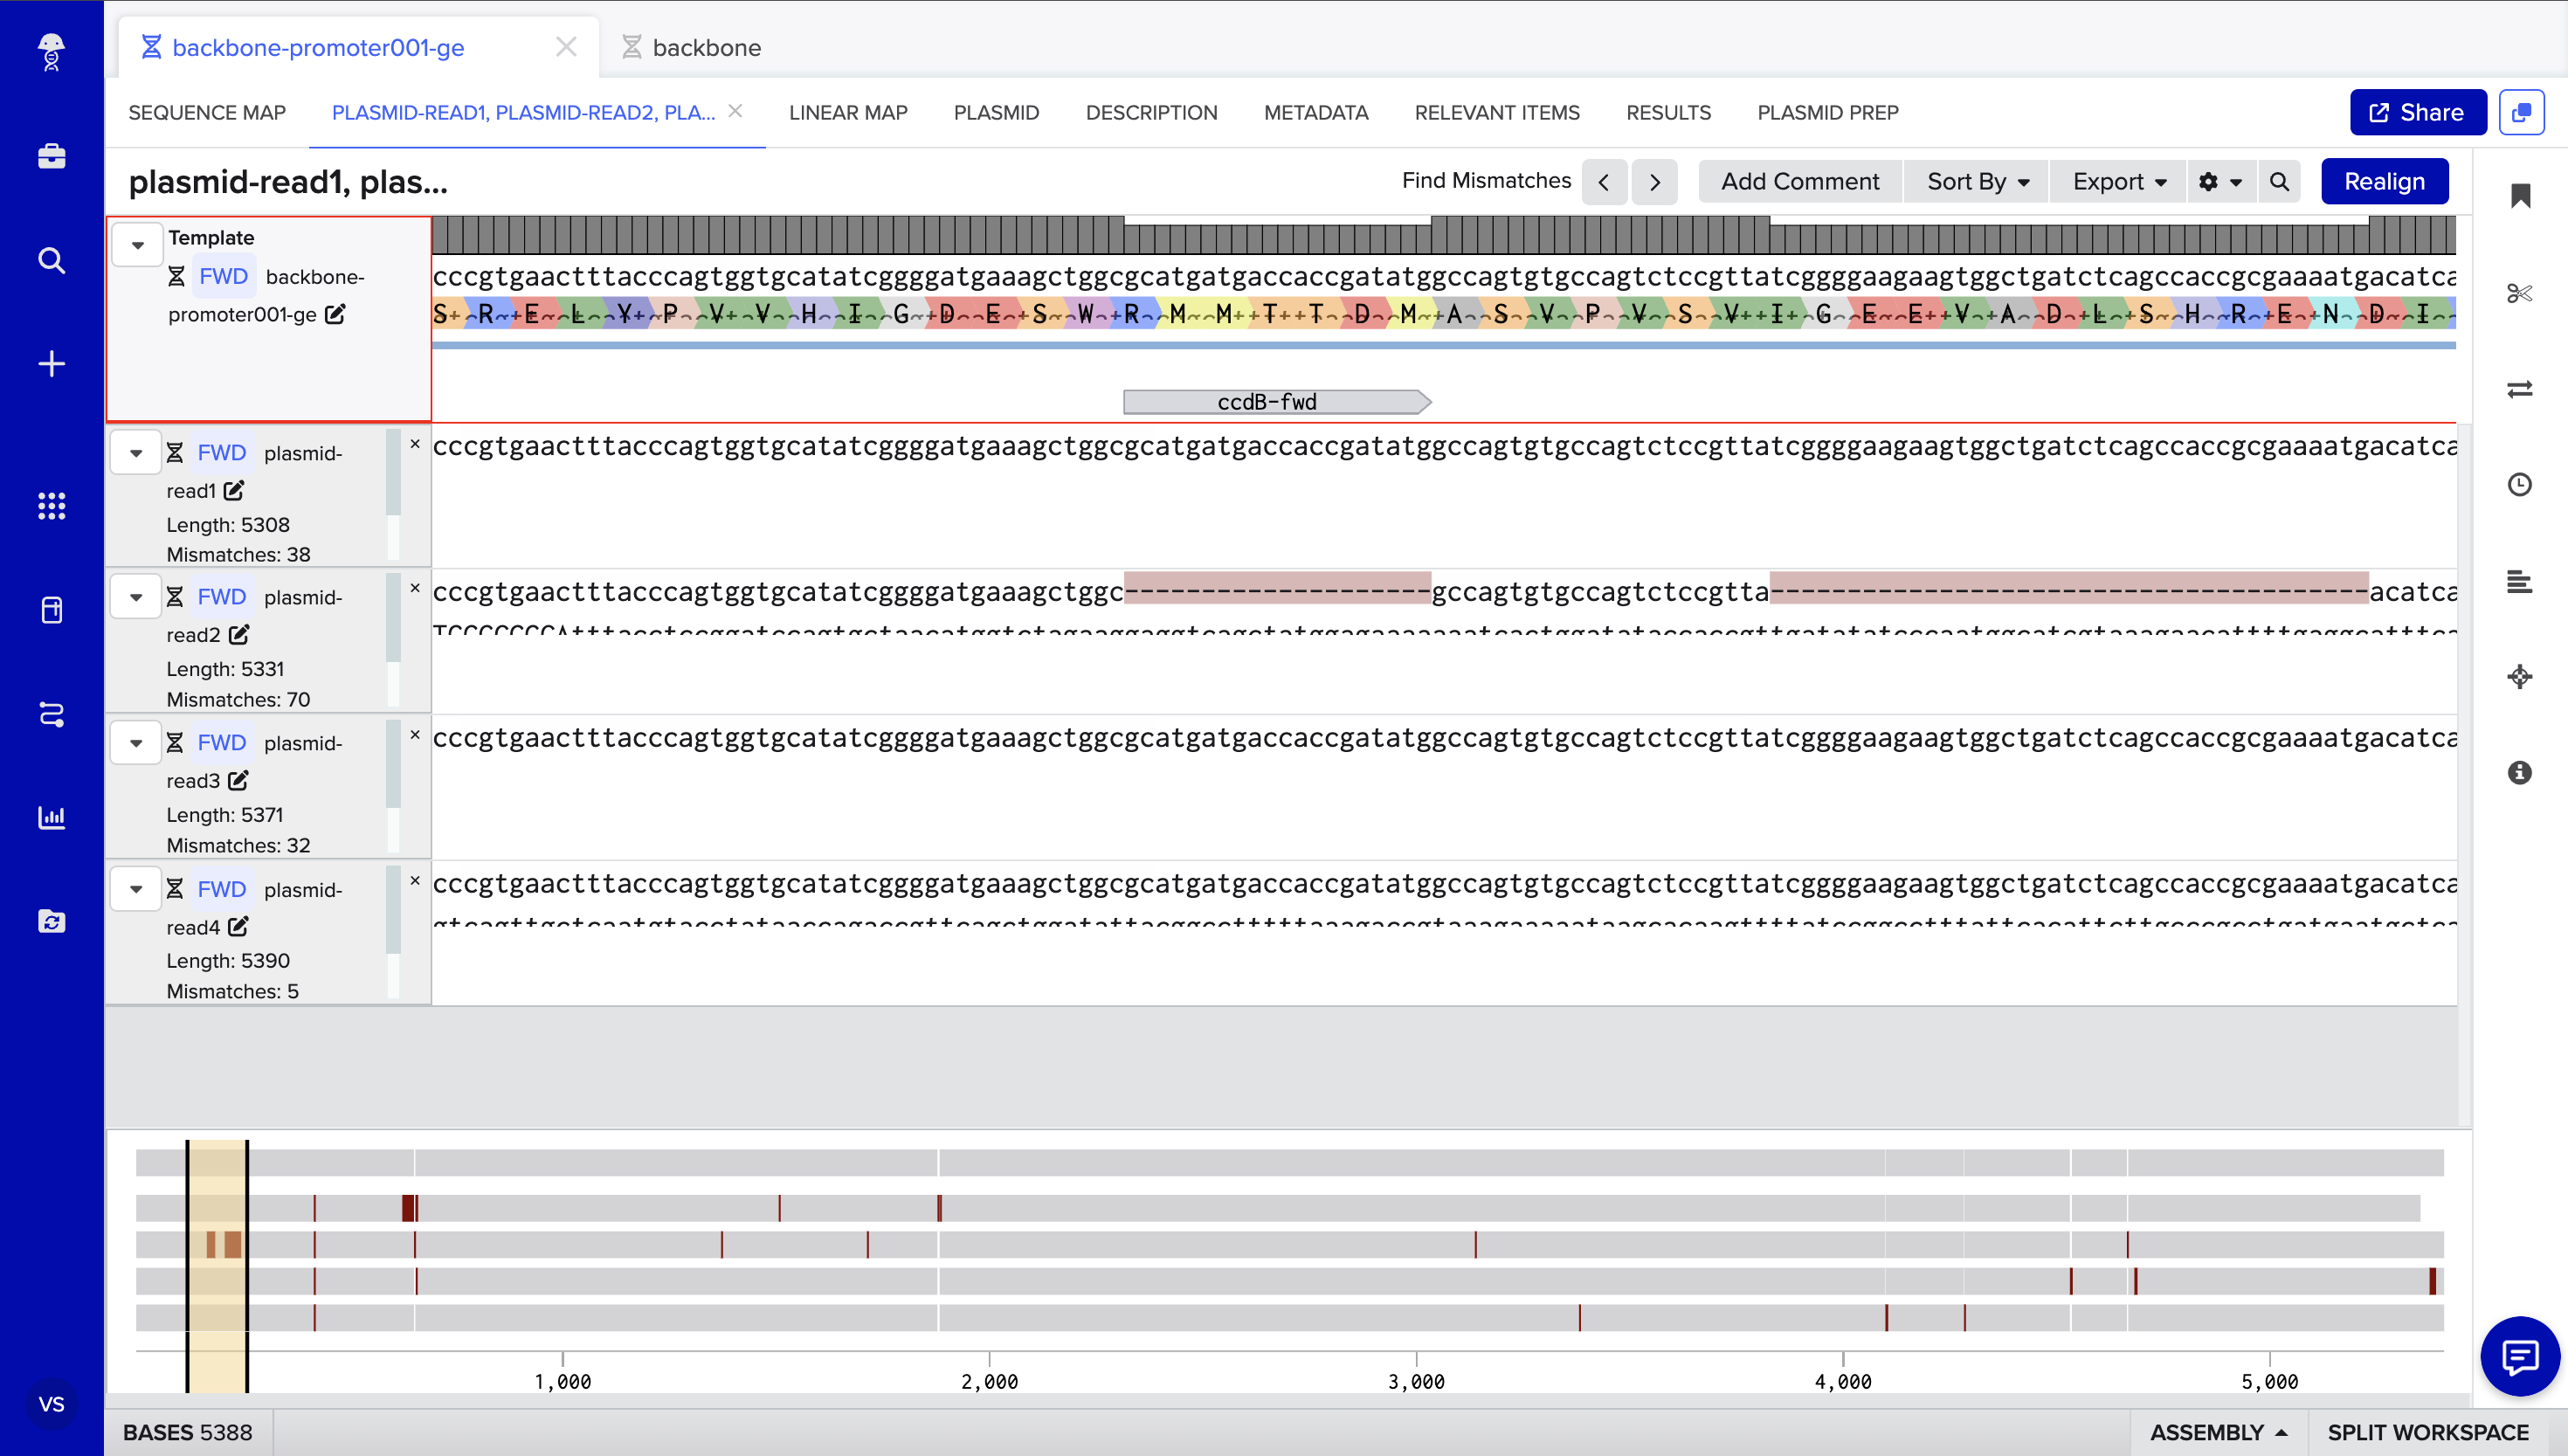This screenshot has width=2568, height=1456.
Task: Go to next mismatch arrow
Action: pyautogui.click(x=1655, y=182)
